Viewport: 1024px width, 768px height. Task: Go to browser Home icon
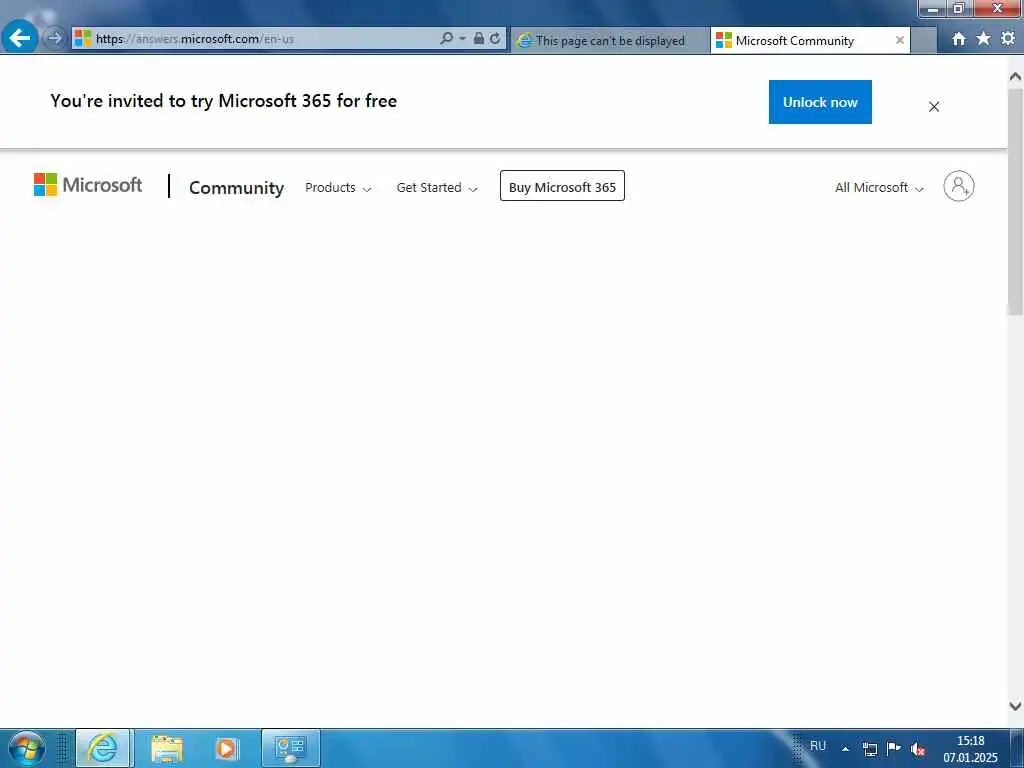[959, 39]
